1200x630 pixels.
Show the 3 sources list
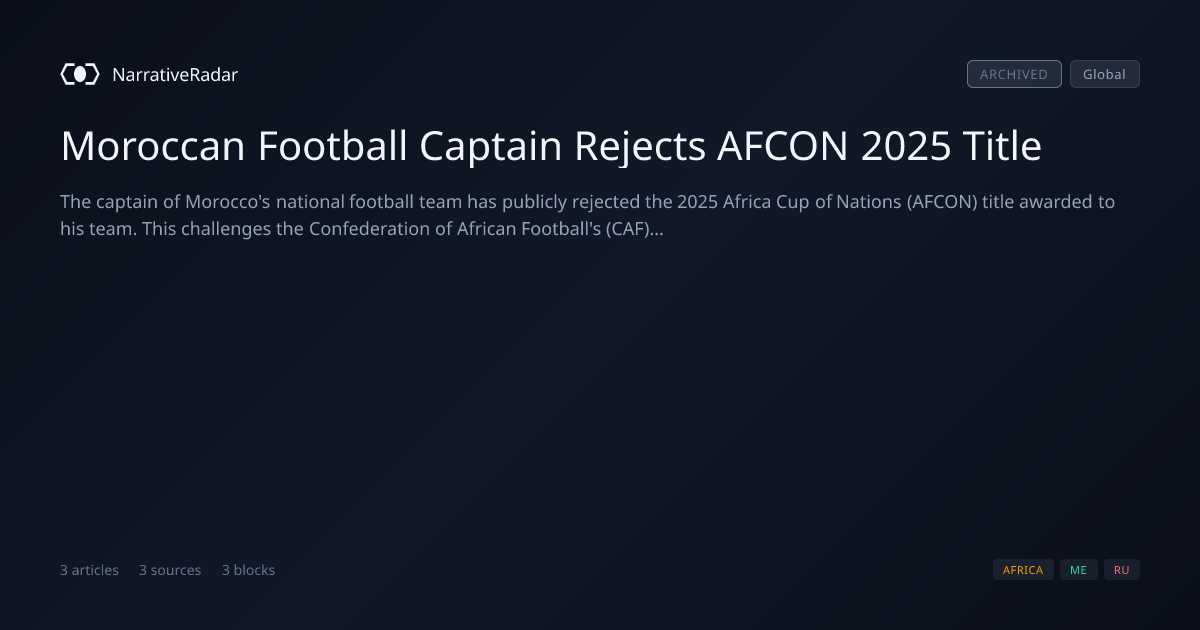click(170, 570)
